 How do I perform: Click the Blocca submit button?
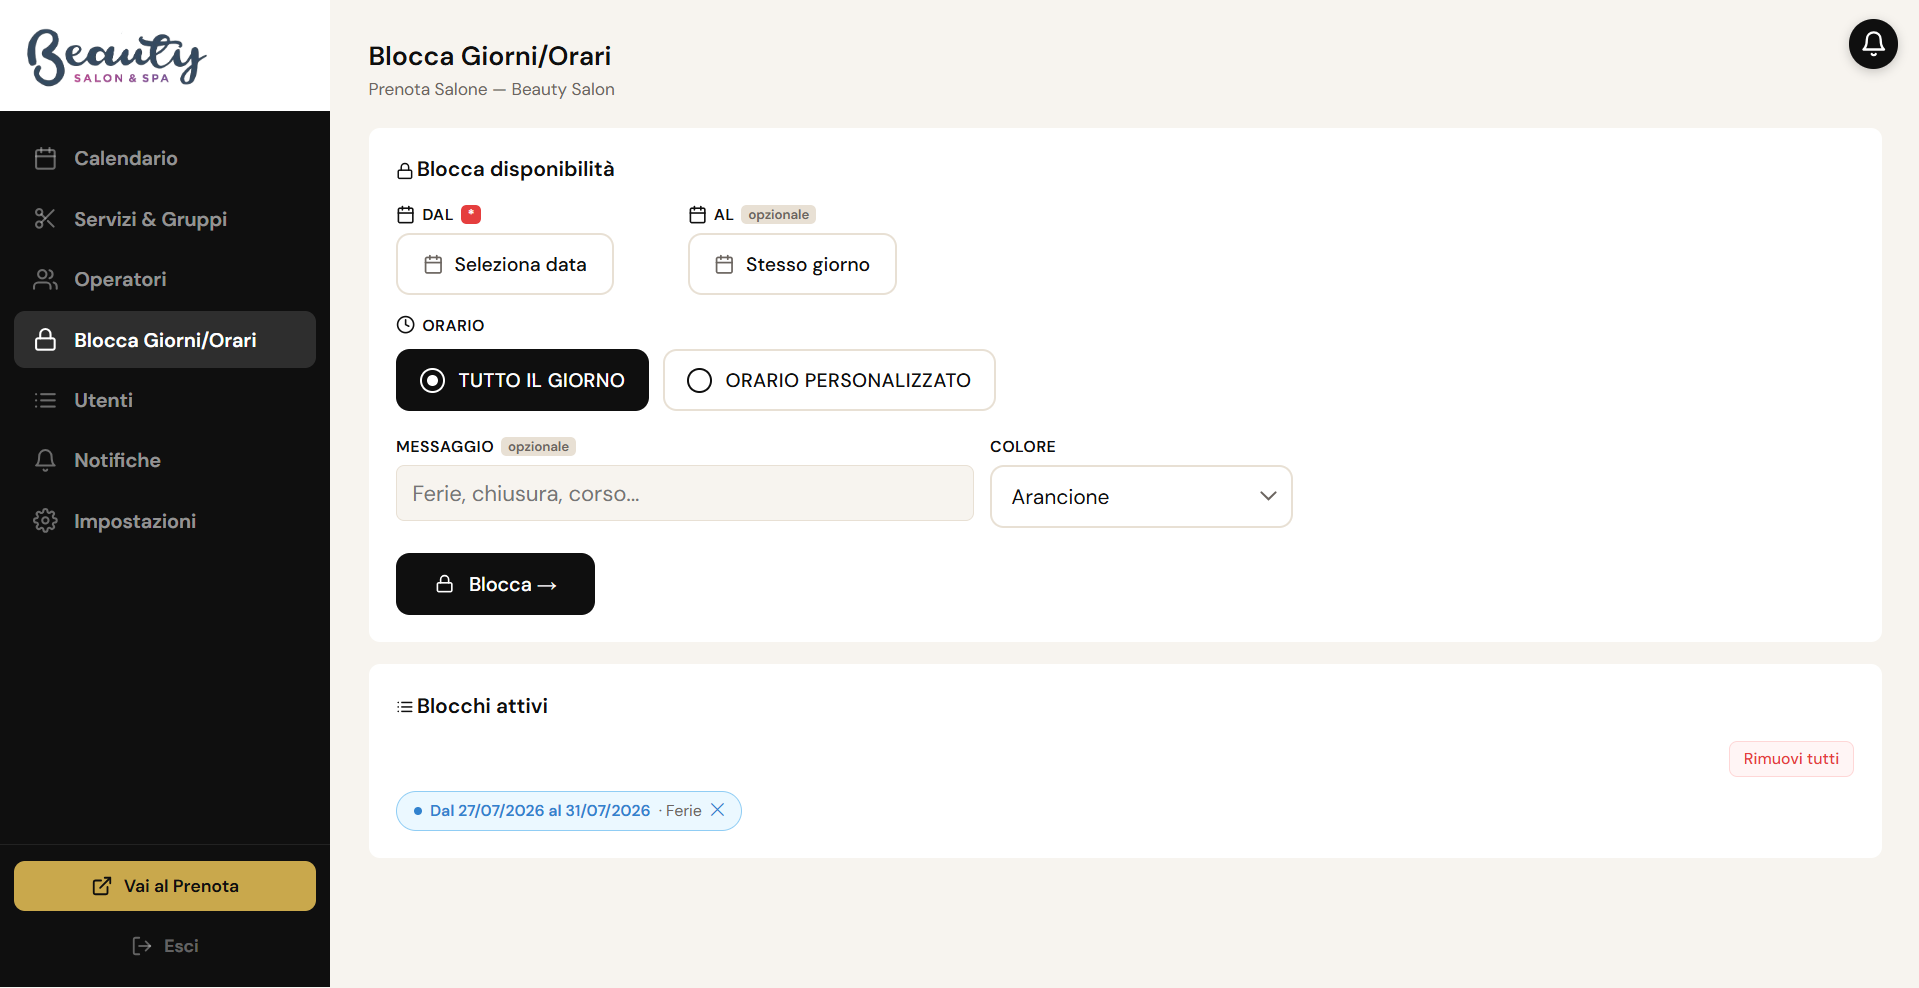coord(495,584)
